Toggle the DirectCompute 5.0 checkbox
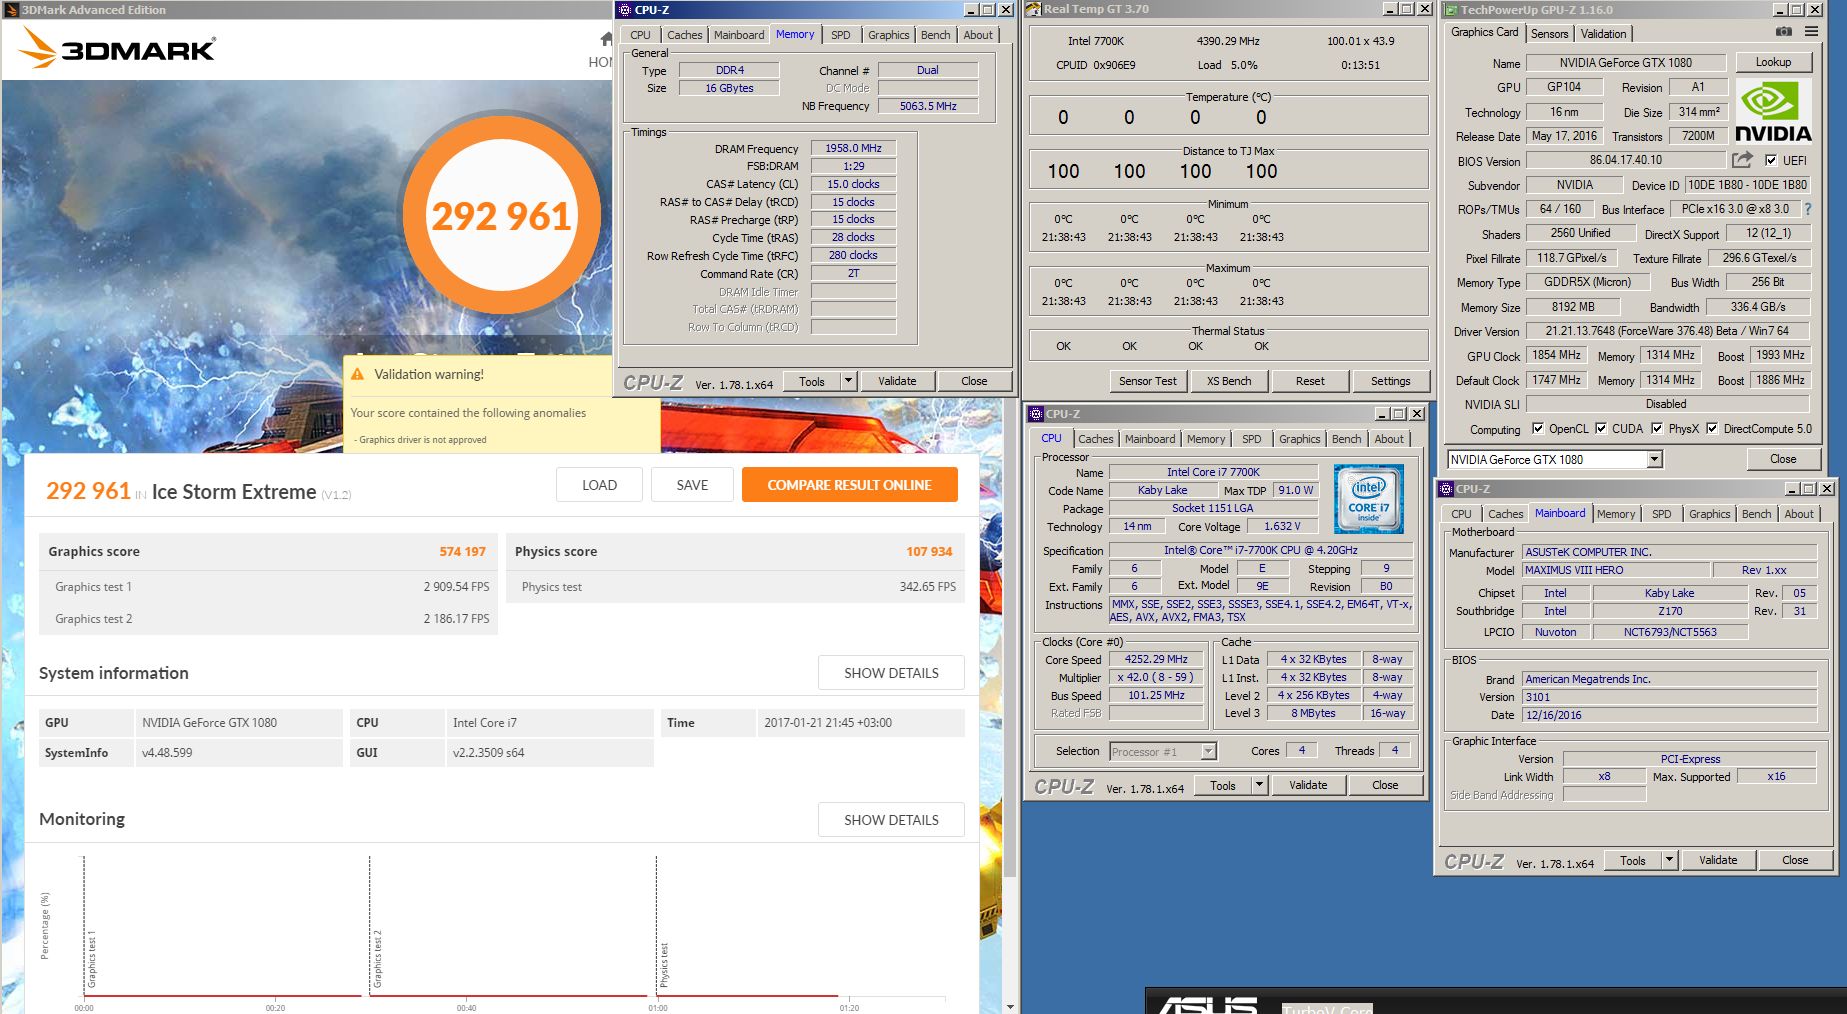This screenshot has height=1014, width=1847. tap(1711, 429)
